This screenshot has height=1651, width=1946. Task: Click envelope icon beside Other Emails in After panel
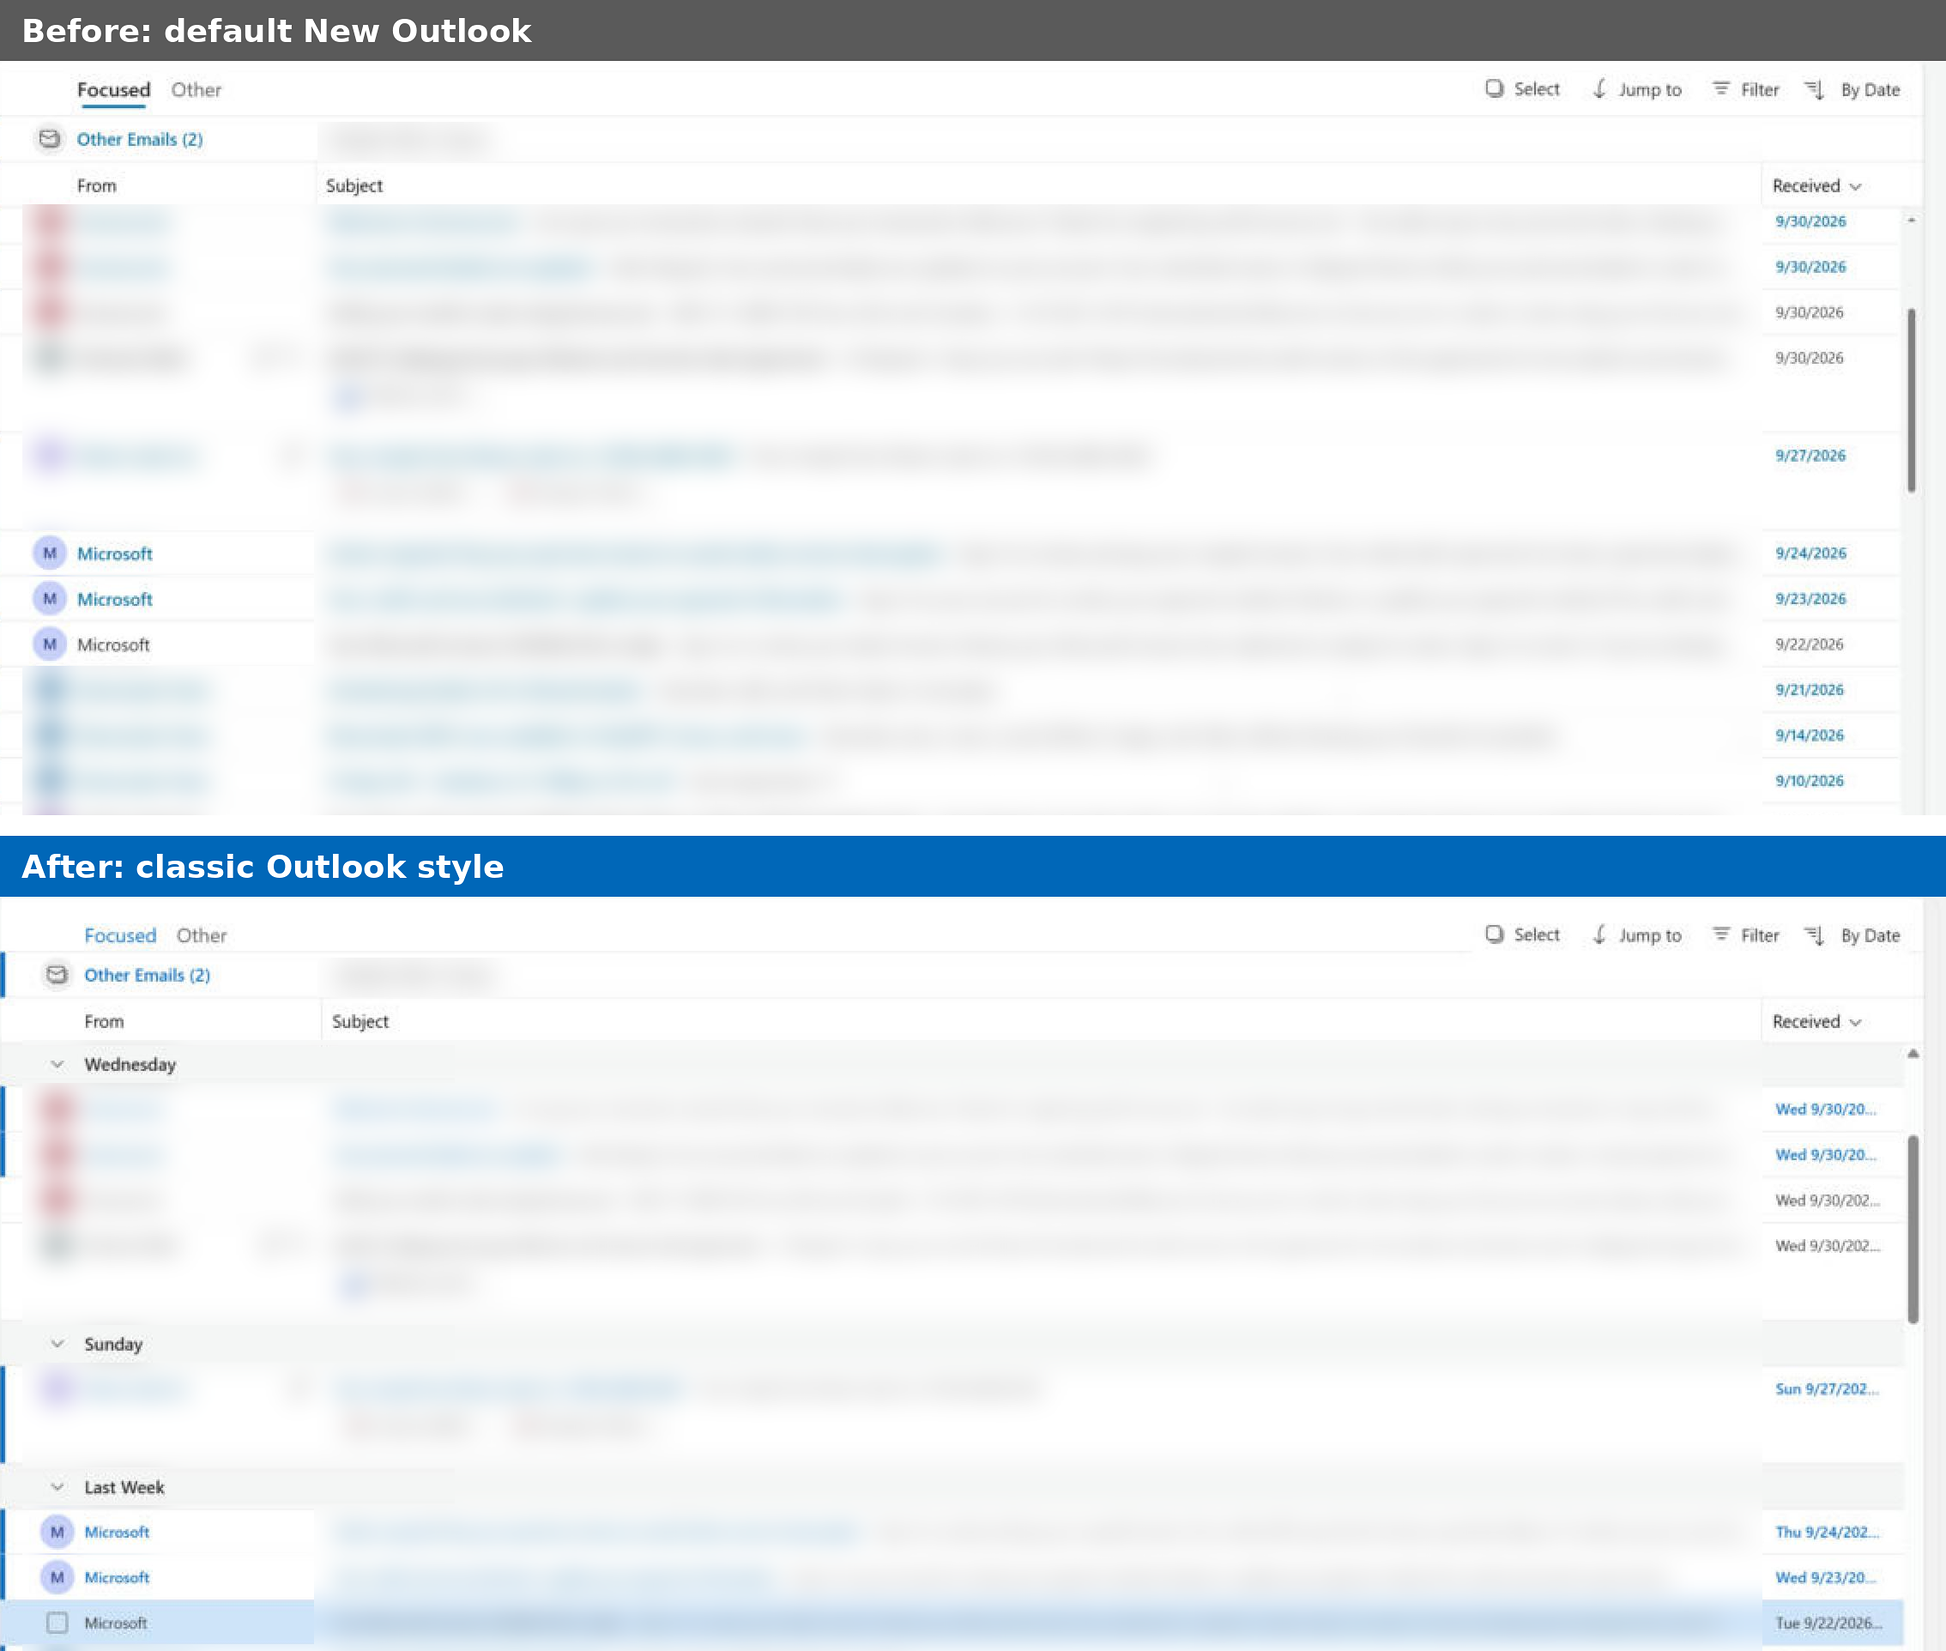[x=57, y=975]
